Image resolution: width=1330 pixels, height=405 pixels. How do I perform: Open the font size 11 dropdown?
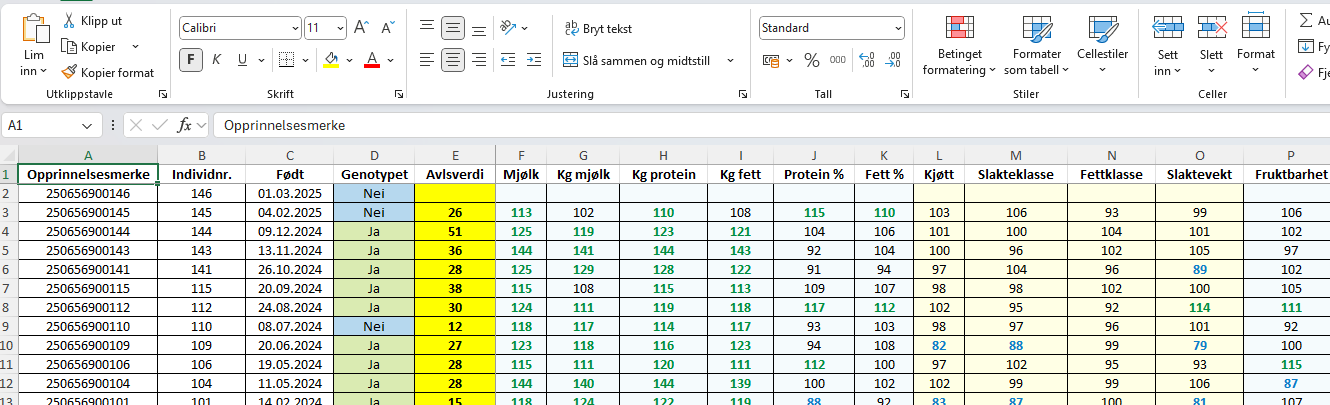pos(341,28)
